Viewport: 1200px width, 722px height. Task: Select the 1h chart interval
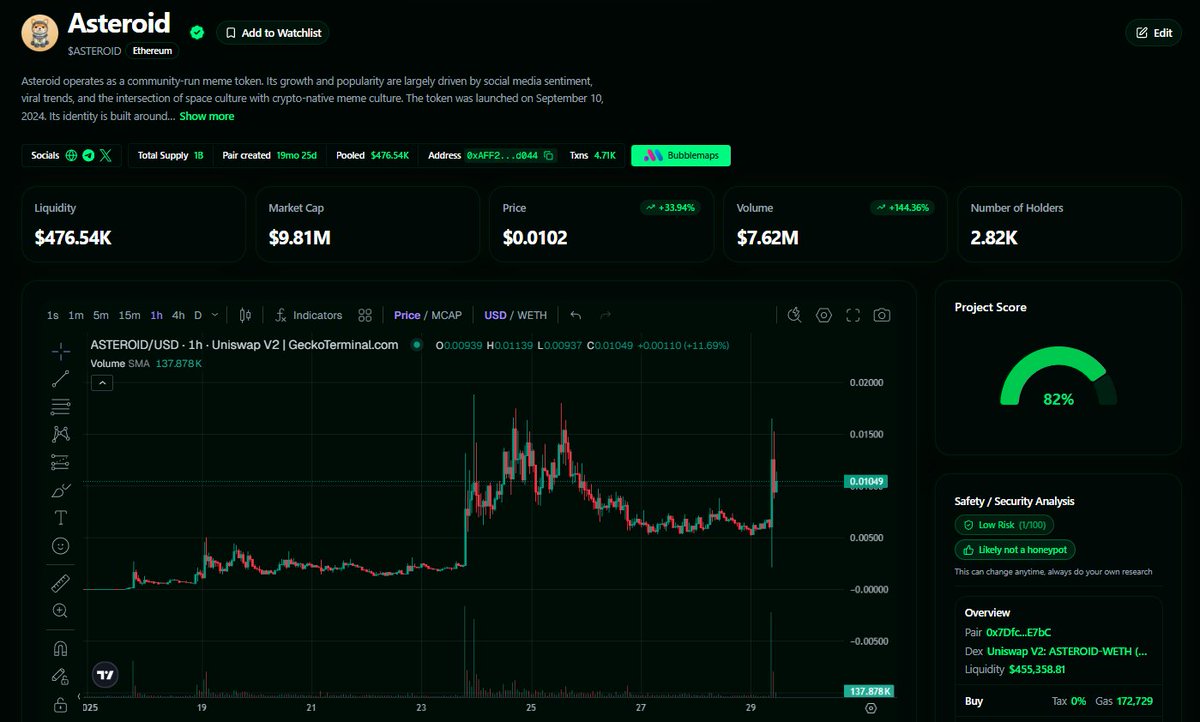[157, 315]
